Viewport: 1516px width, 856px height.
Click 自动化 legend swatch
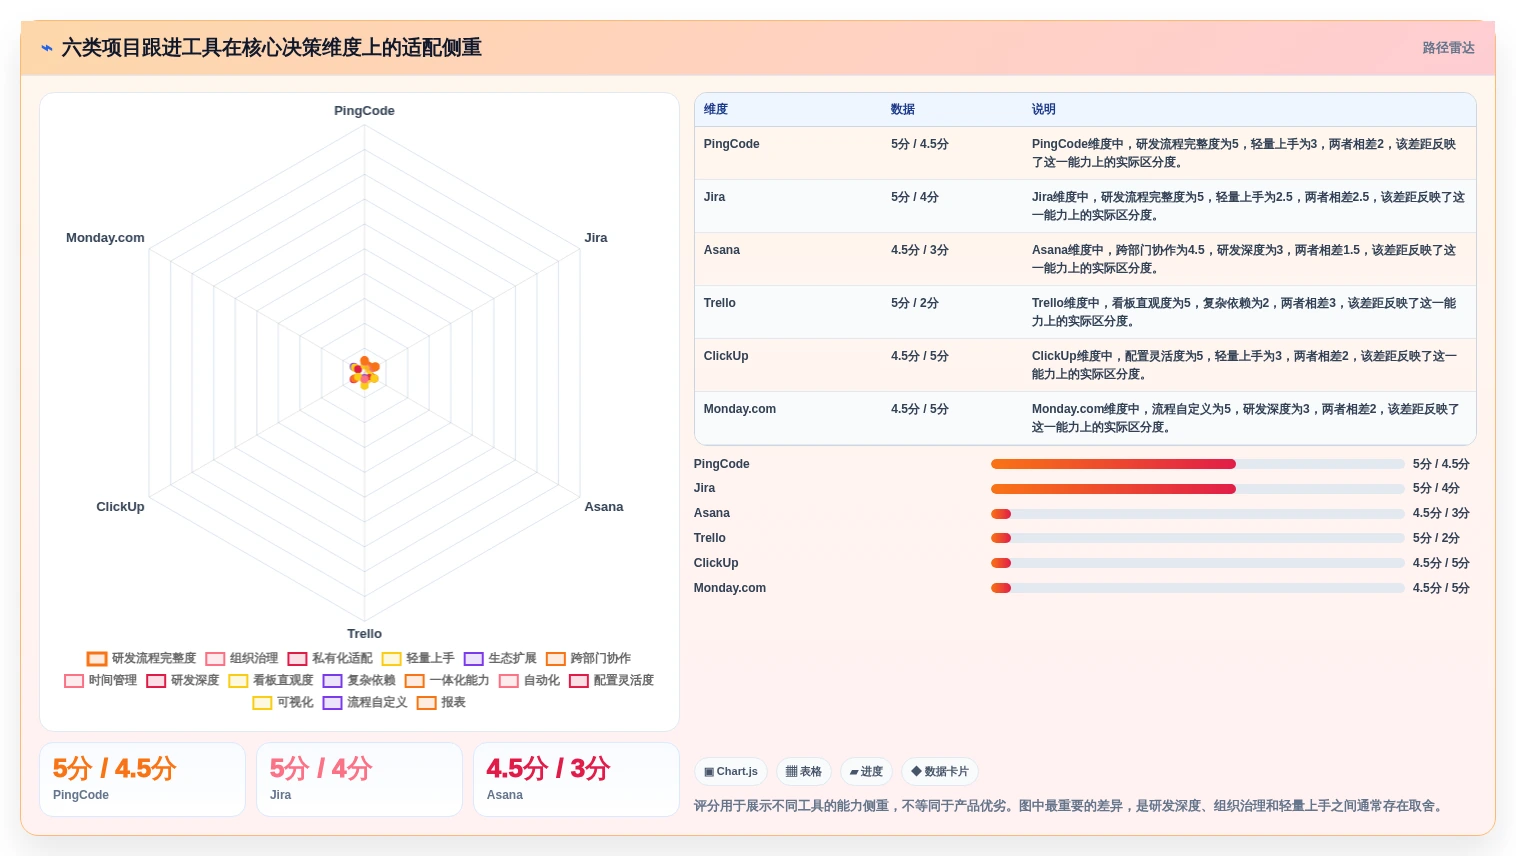[509, 680]
